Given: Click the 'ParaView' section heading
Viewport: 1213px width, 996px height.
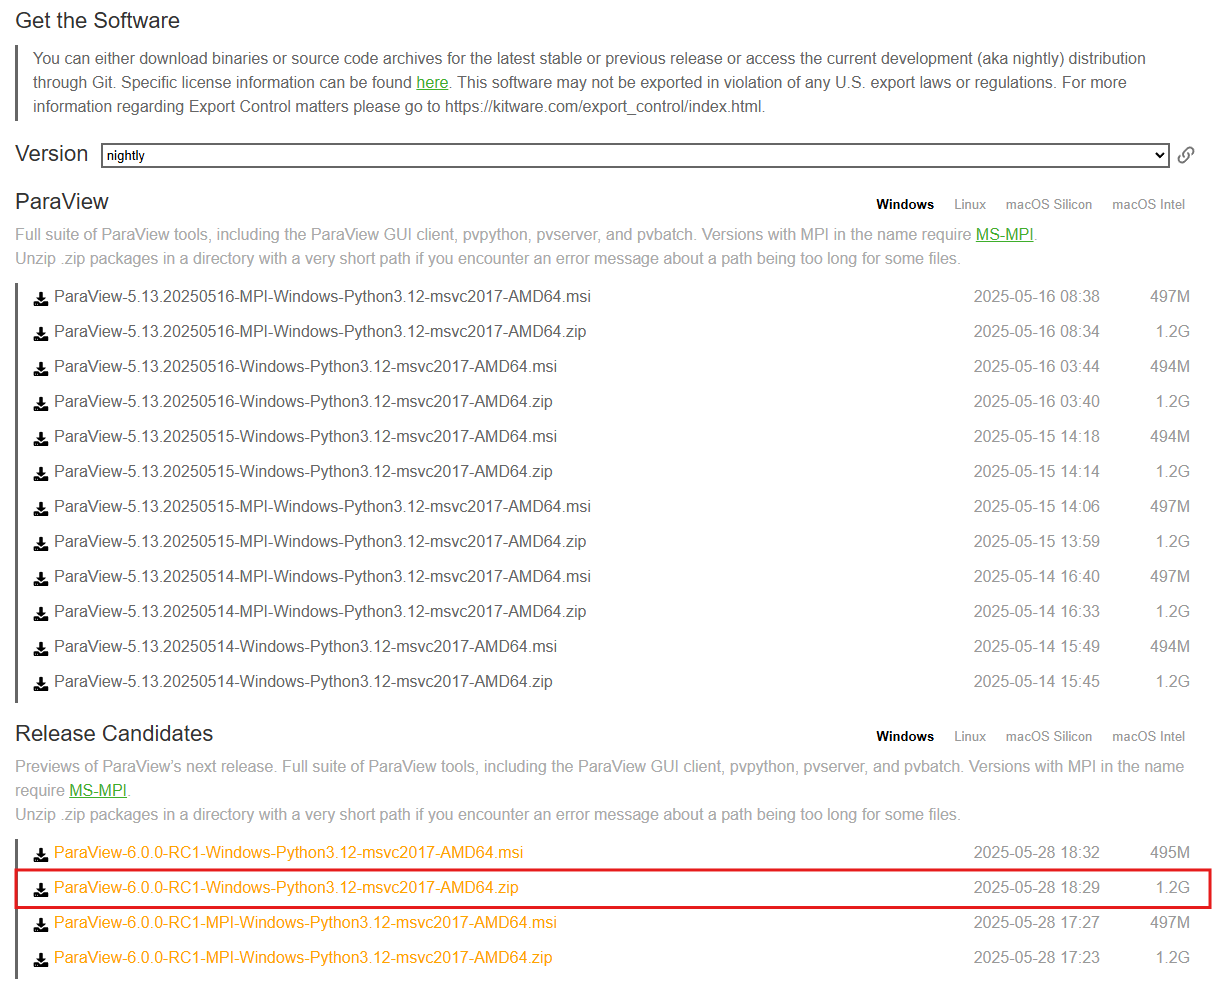Looking at the screenshot, I should click(x=62, y=201).
